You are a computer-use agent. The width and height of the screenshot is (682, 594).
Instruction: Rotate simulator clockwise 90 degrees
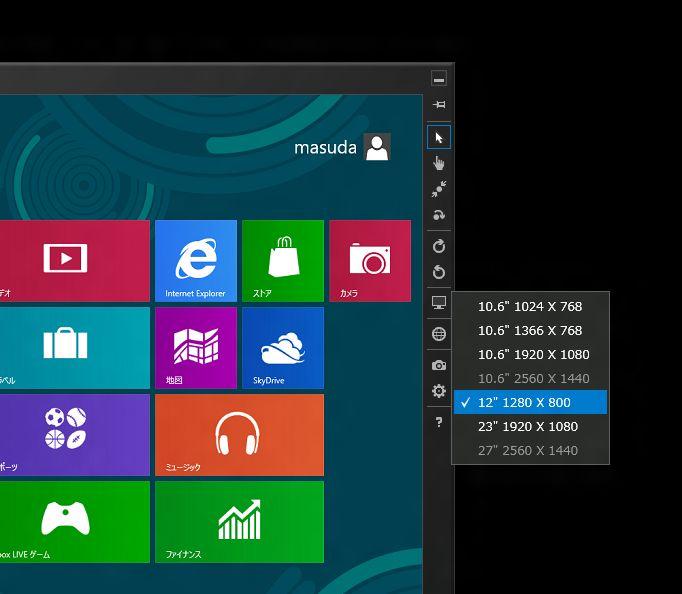[x=438, y=246]
